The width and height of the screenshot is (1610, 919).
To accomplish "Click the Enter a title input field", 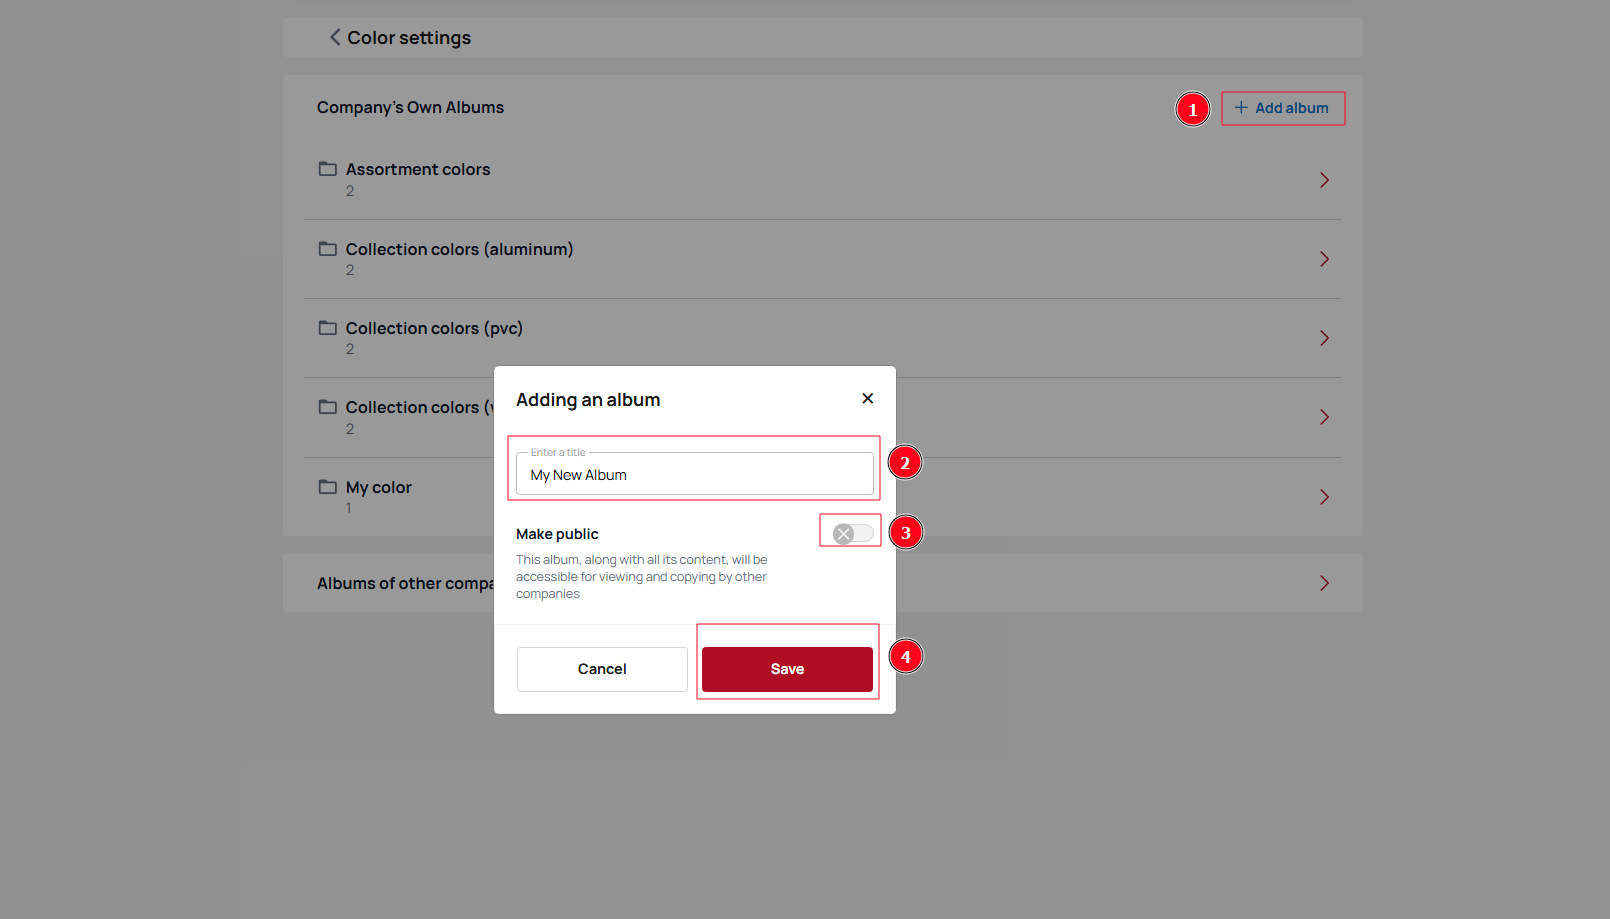I will point(695,474).
